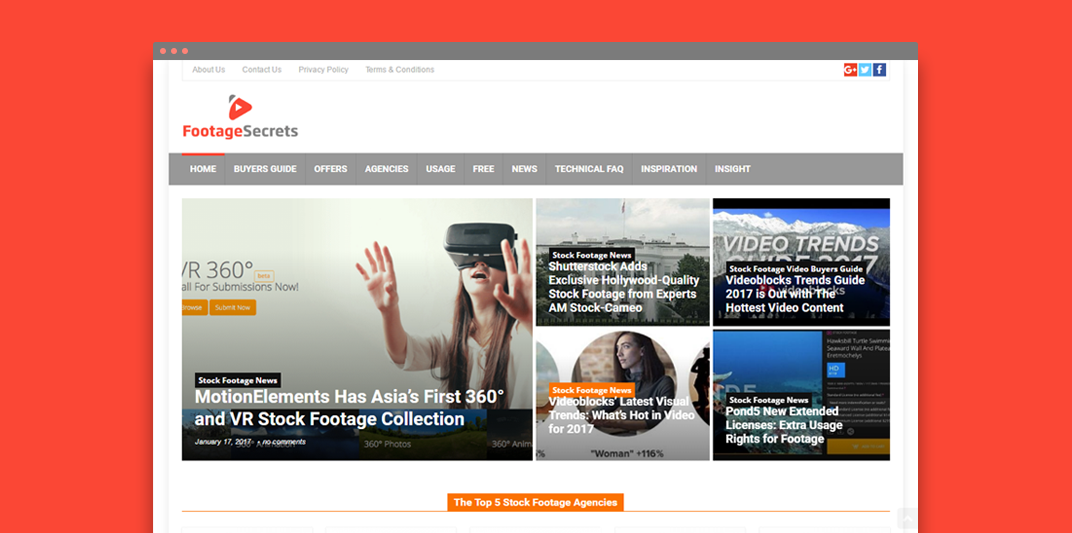This screenshot has width=1072, height=533.
Task: Open the FREE menu item
Action: pyautogui.click(x=483, y=169)
